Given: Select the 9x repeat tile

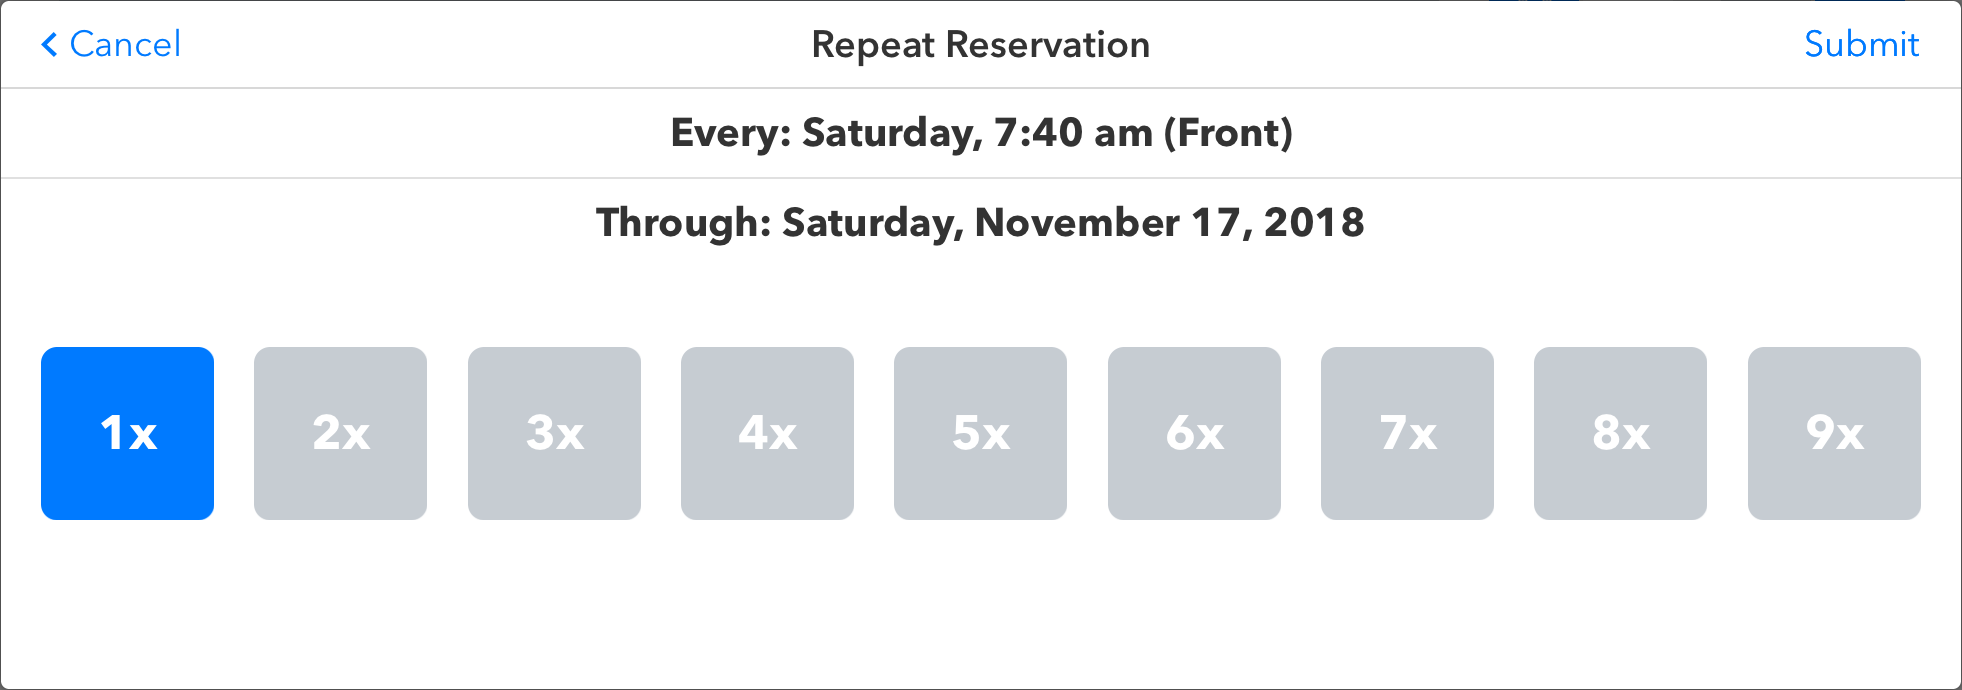Looking at the screenshot, I should 1834,433.
